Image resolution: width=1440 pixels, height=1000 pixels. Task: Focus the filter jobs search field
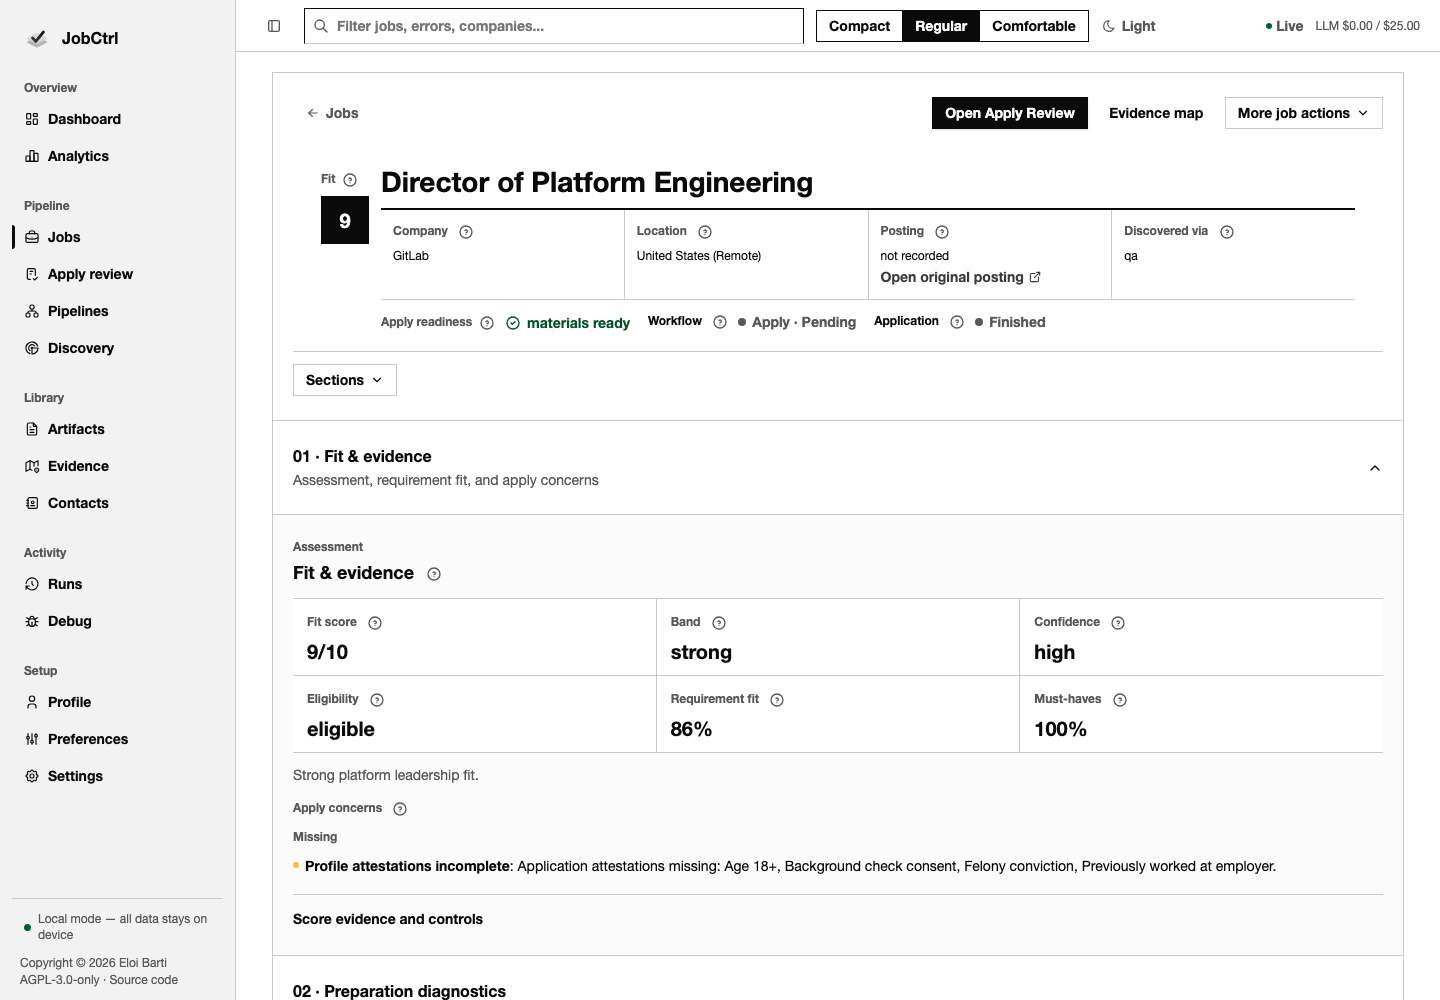point(554,26)
